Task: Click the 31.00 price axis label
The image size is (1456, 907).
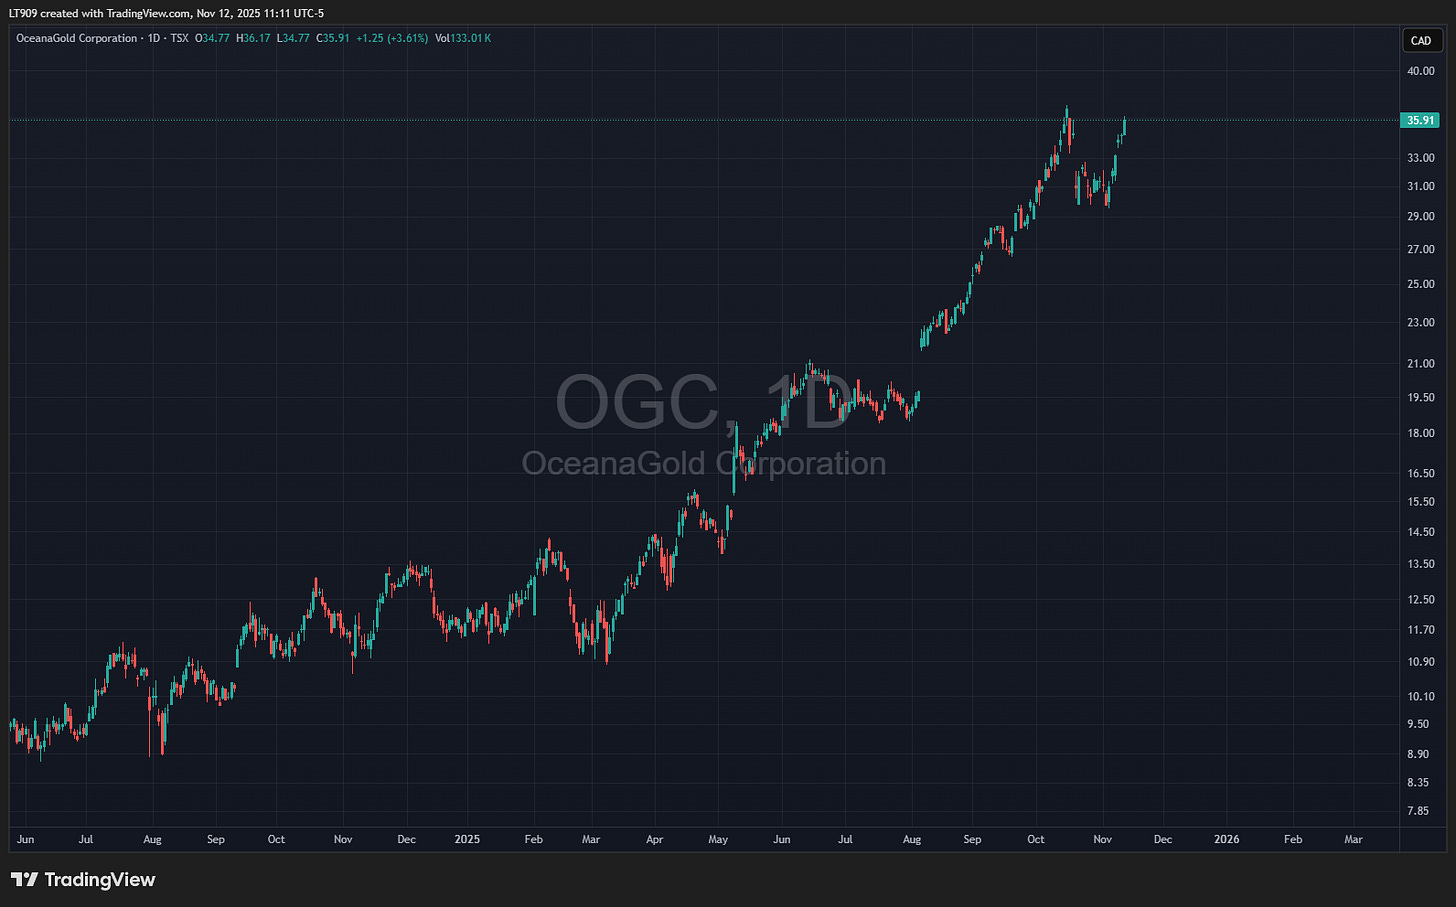Action: (x=1421, y=186)
